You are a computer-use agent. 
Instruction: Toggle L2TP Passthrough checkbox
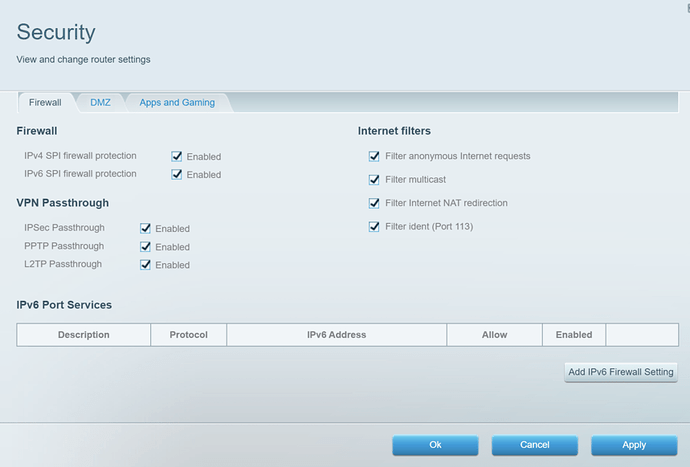click(145, 265)
